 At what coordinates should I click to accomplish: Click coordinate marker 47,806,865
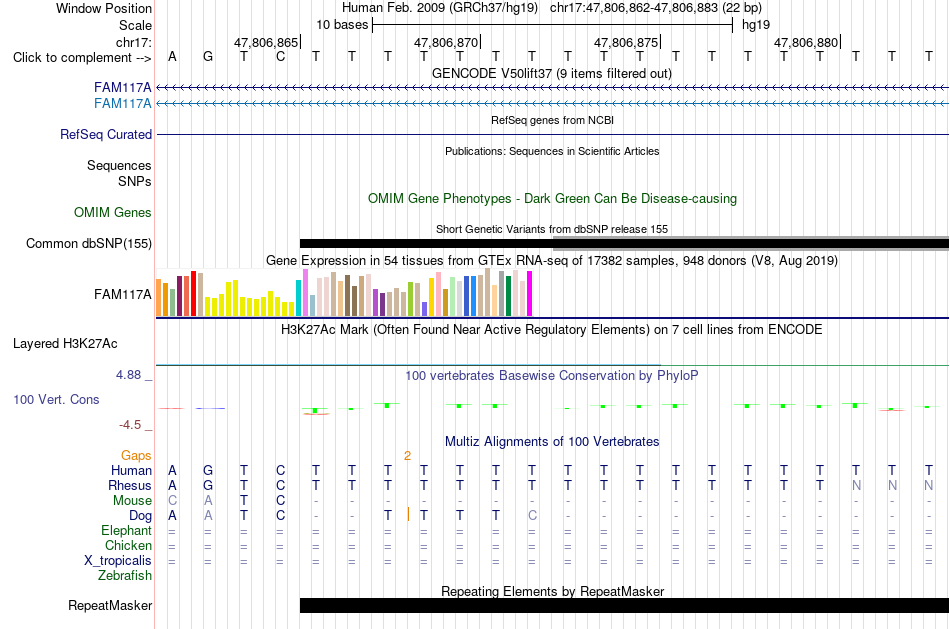pos(266,42)
